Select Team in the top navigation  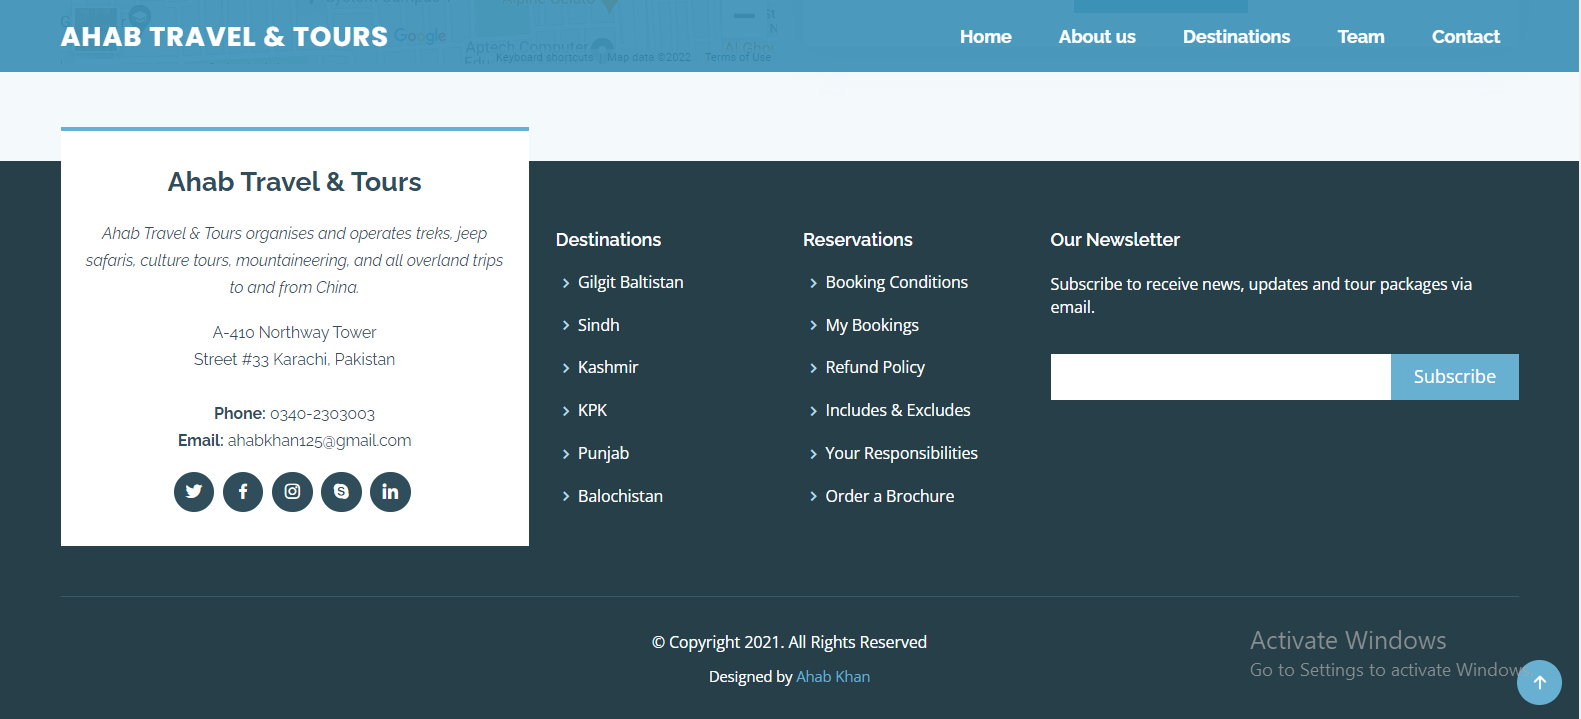pyautogui.click(x=1360, y=37)
